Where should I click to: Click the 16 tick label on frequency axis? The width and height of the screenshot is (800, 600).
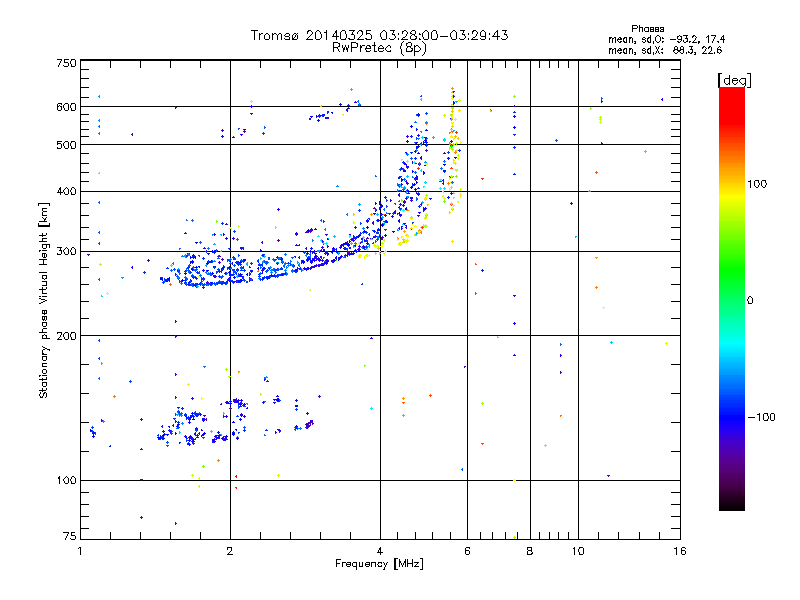point(680,551)
